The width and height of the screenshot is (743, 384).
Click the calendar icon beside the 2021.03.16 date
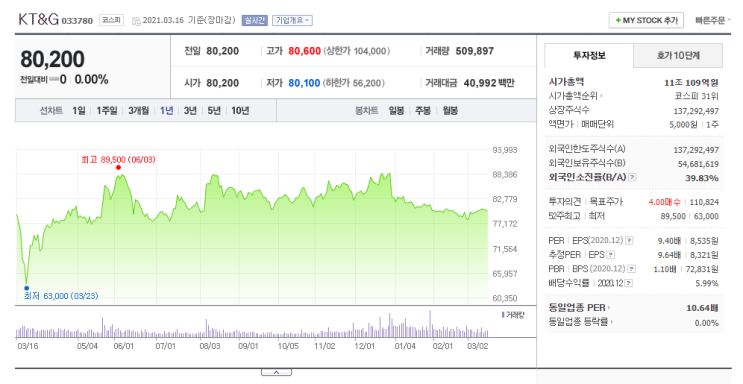[x=136, y=21]
